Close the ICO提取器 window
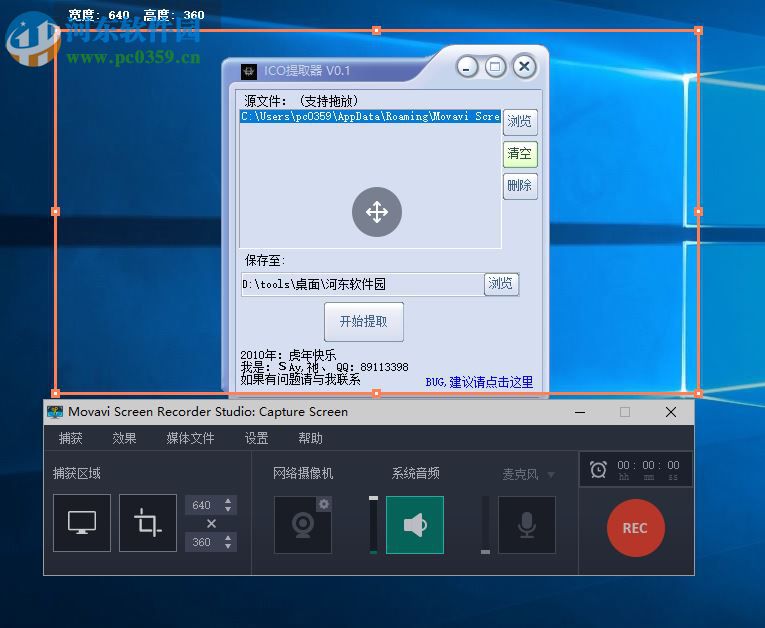This screenshot has width=765, height=628. click(x=524, y=66)
